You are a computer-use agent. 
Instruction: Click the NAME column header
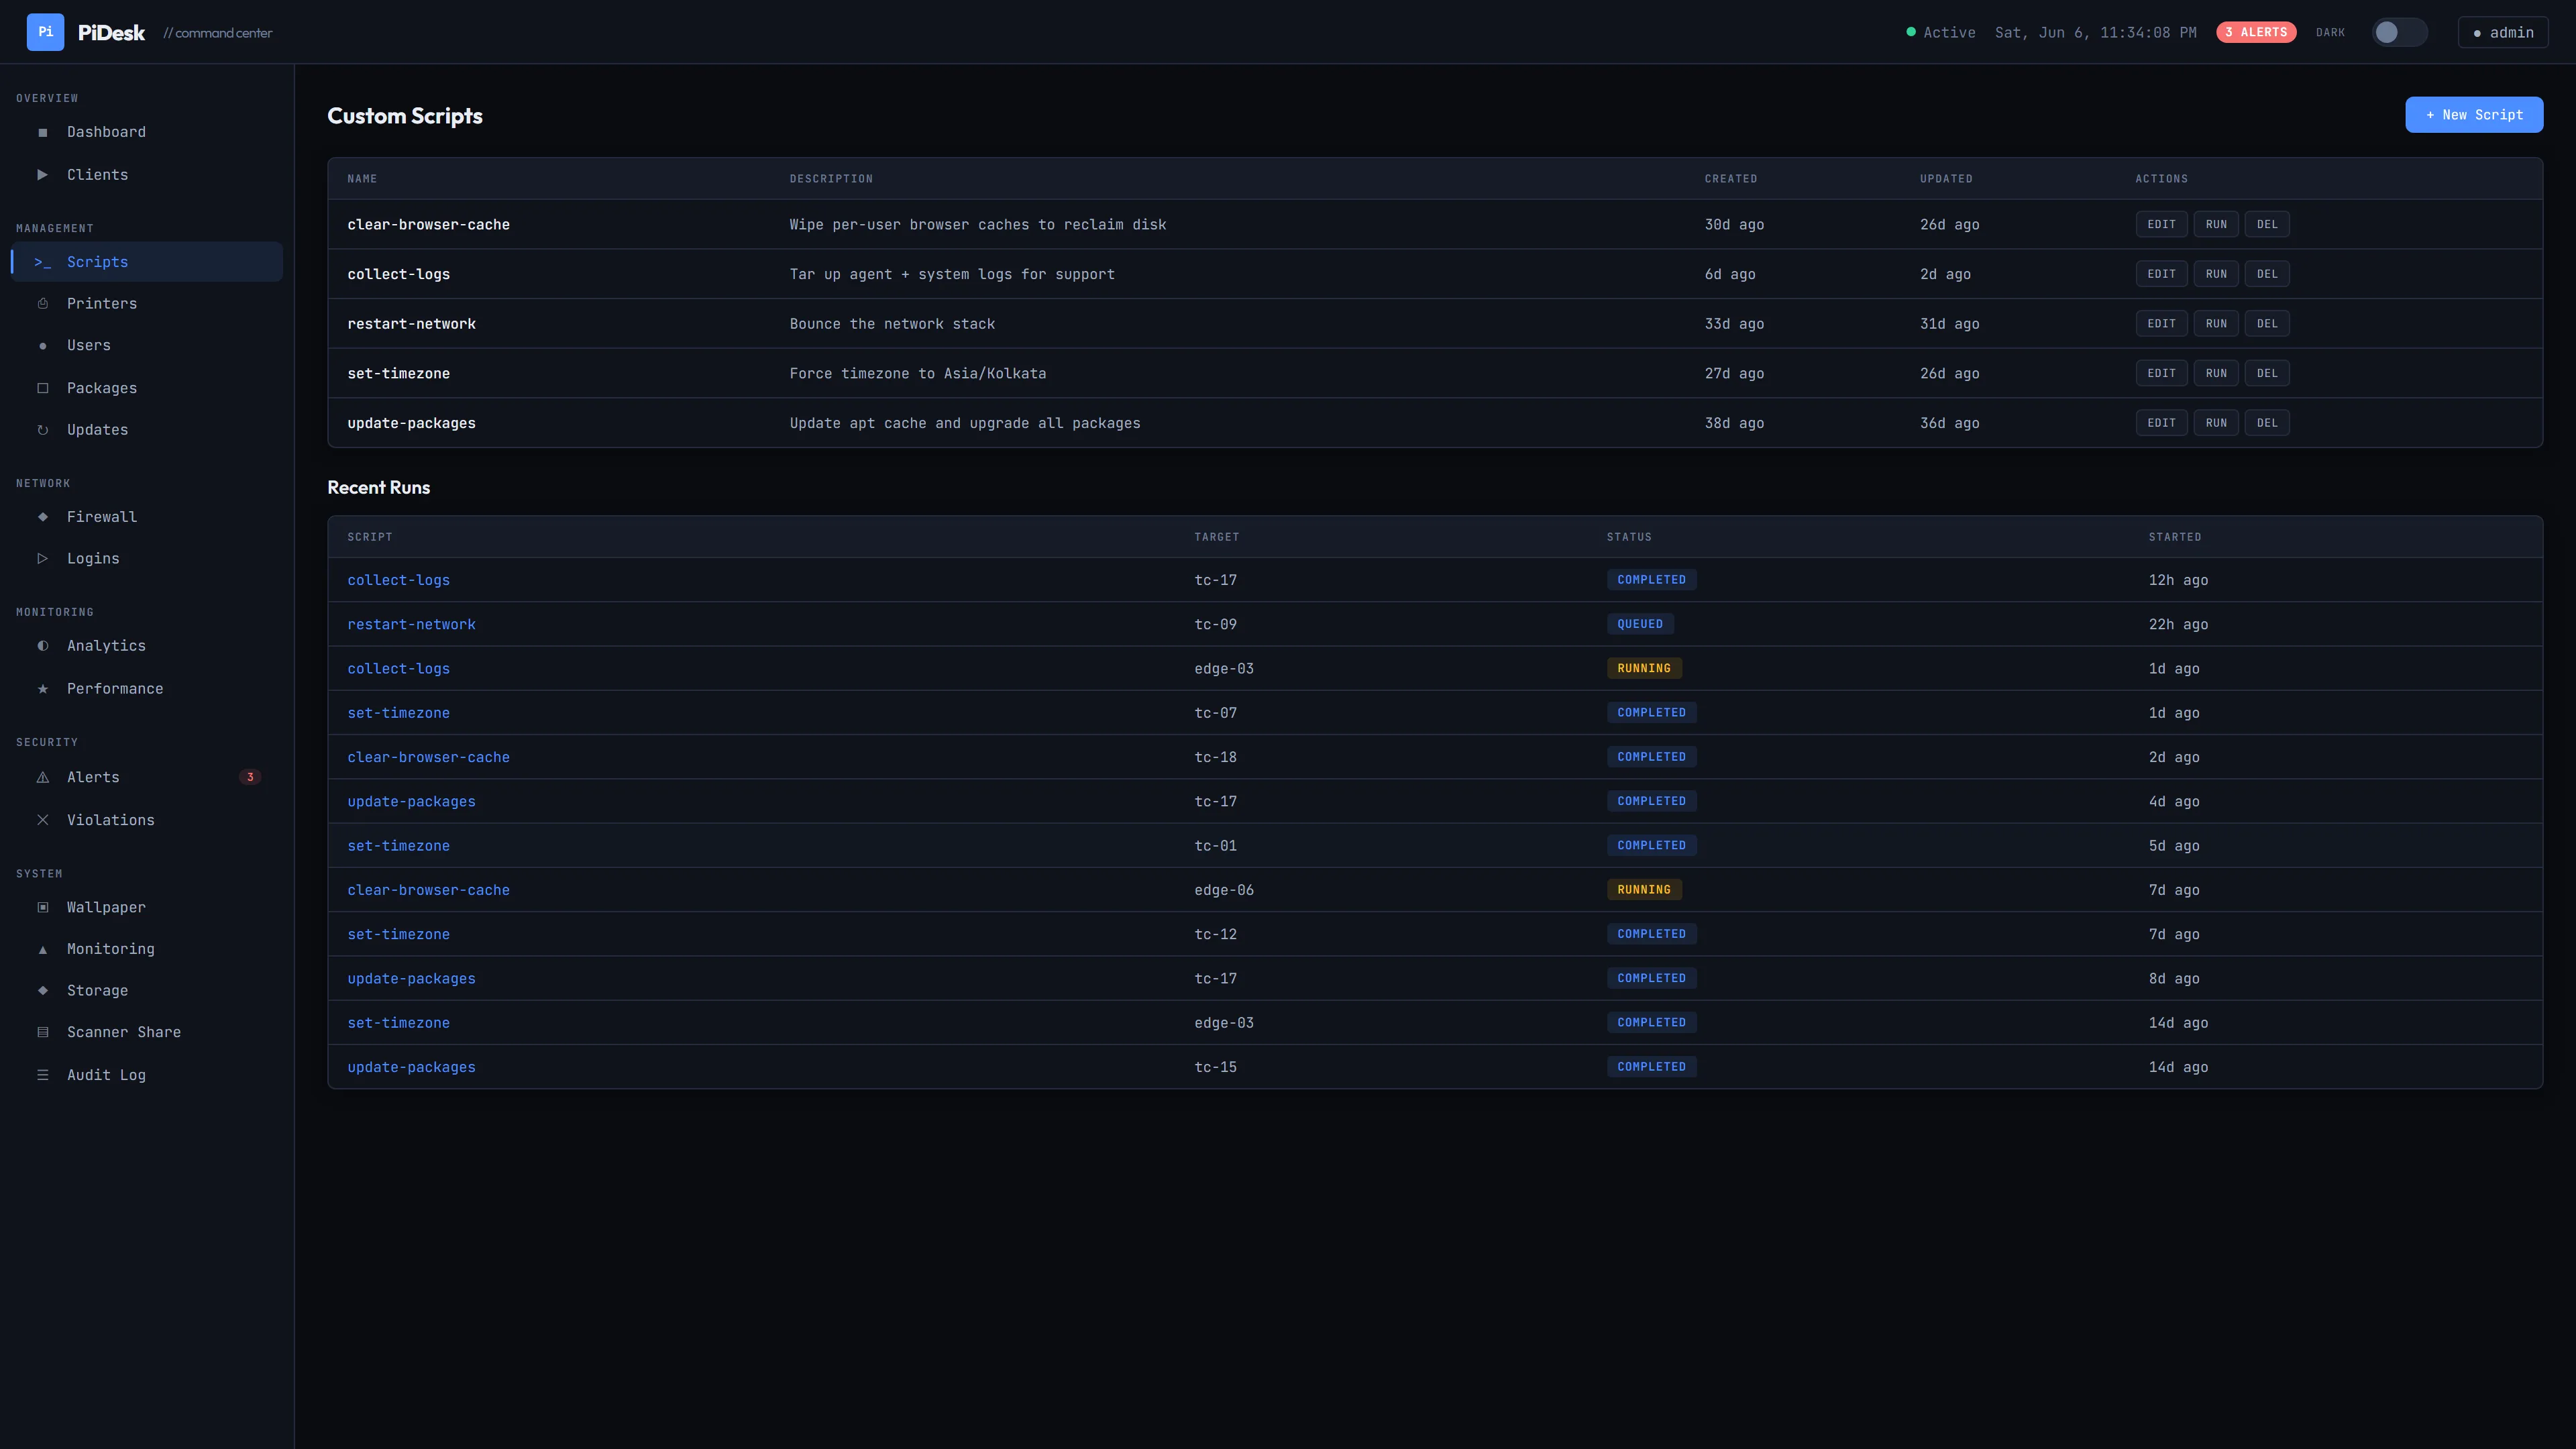(x=362, y=179)
